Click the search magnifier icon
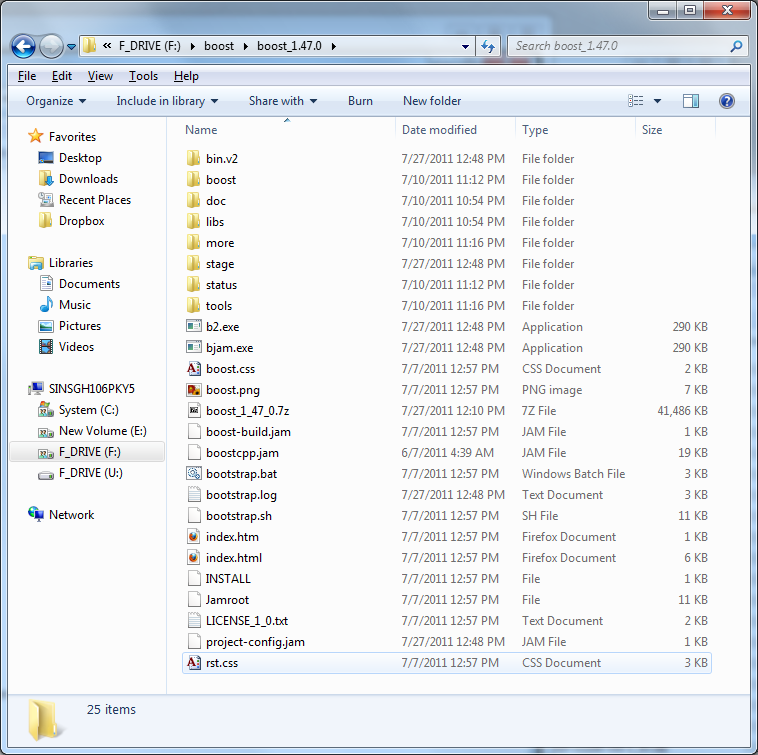Image resolution: width=758 pixels, height=755 pixels. pyautogui.click(x=736, y=46)
